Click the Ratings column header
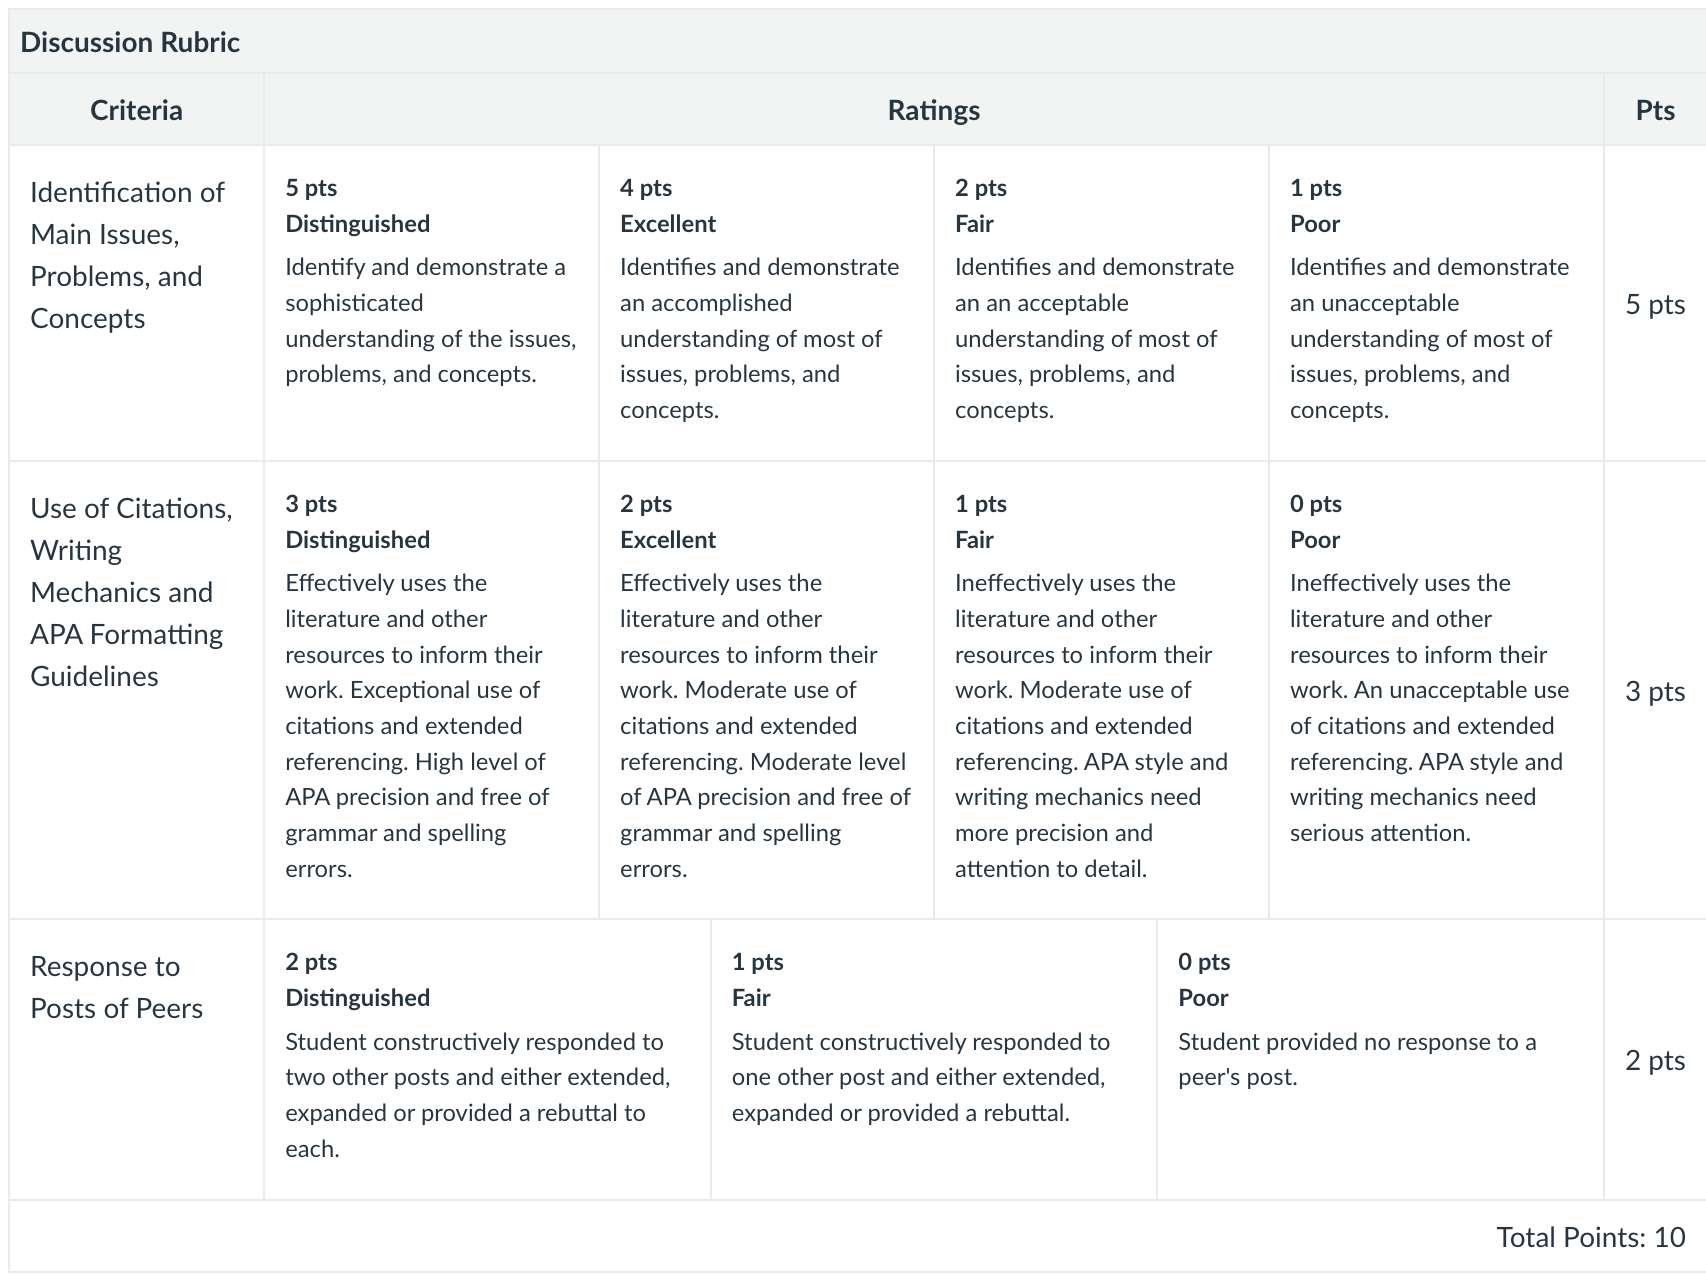1706x1282 pixels. 933,110
